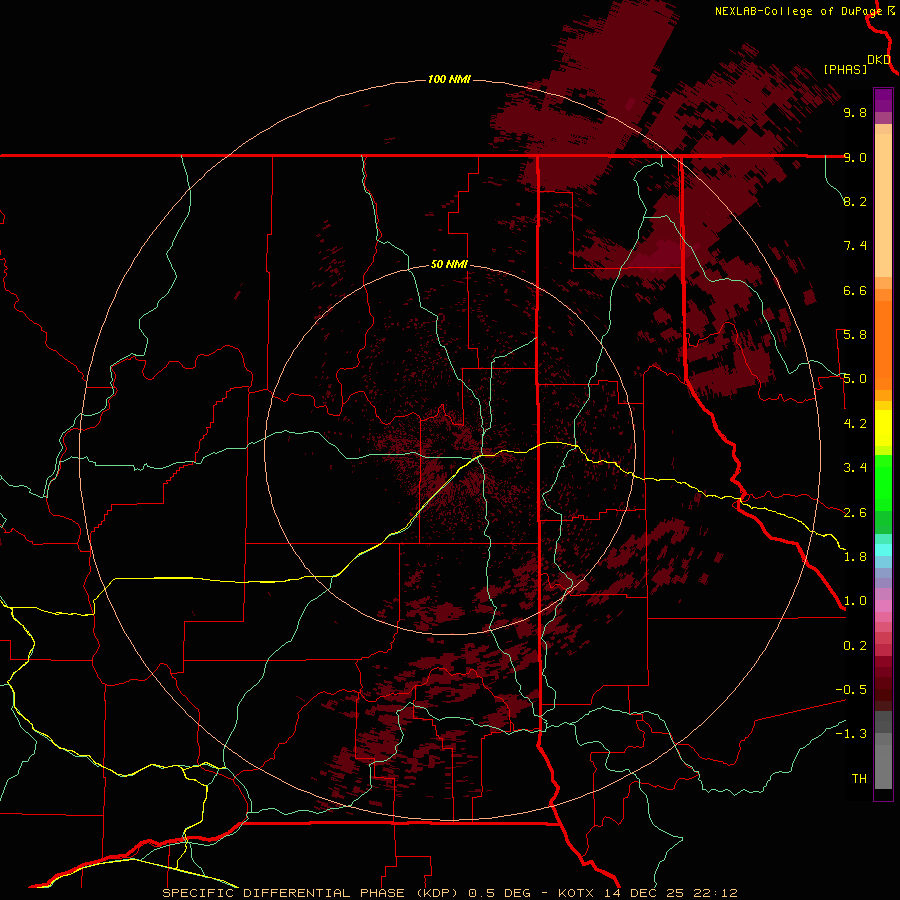
Task: Click the 100 NMI range ring label
Action: [x=449, y=79]
